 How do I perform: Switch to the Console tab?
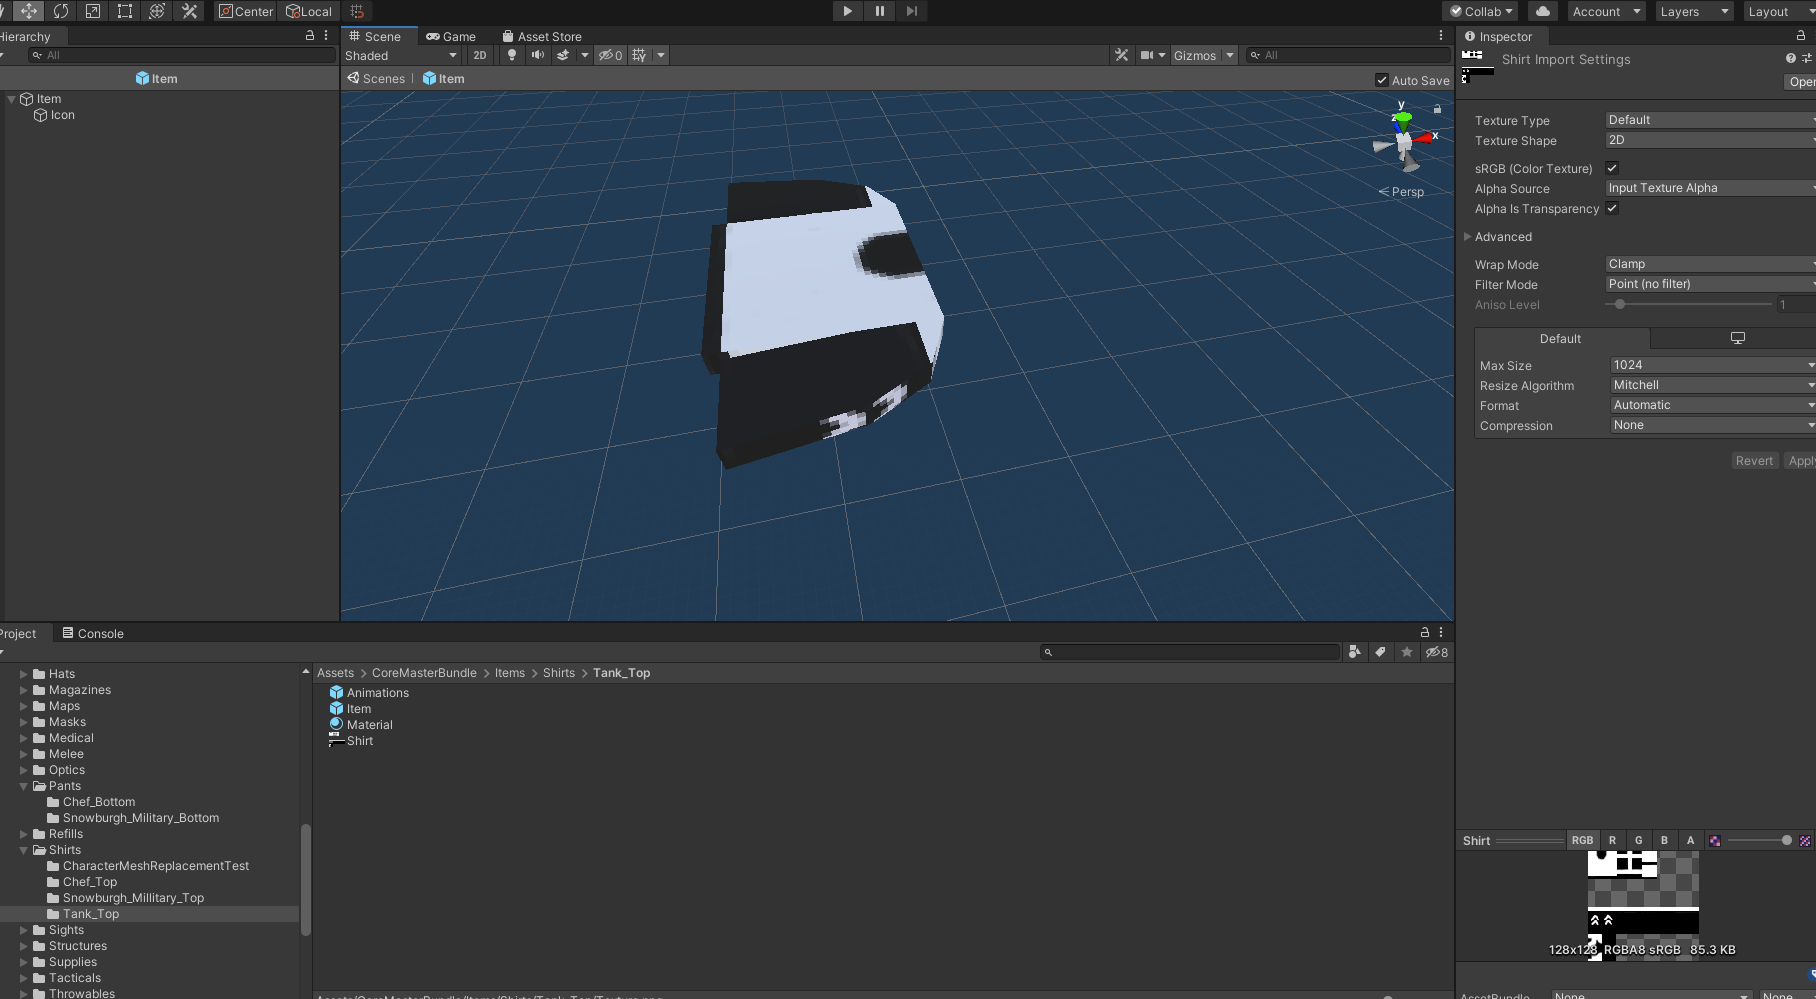pos(92,633)
